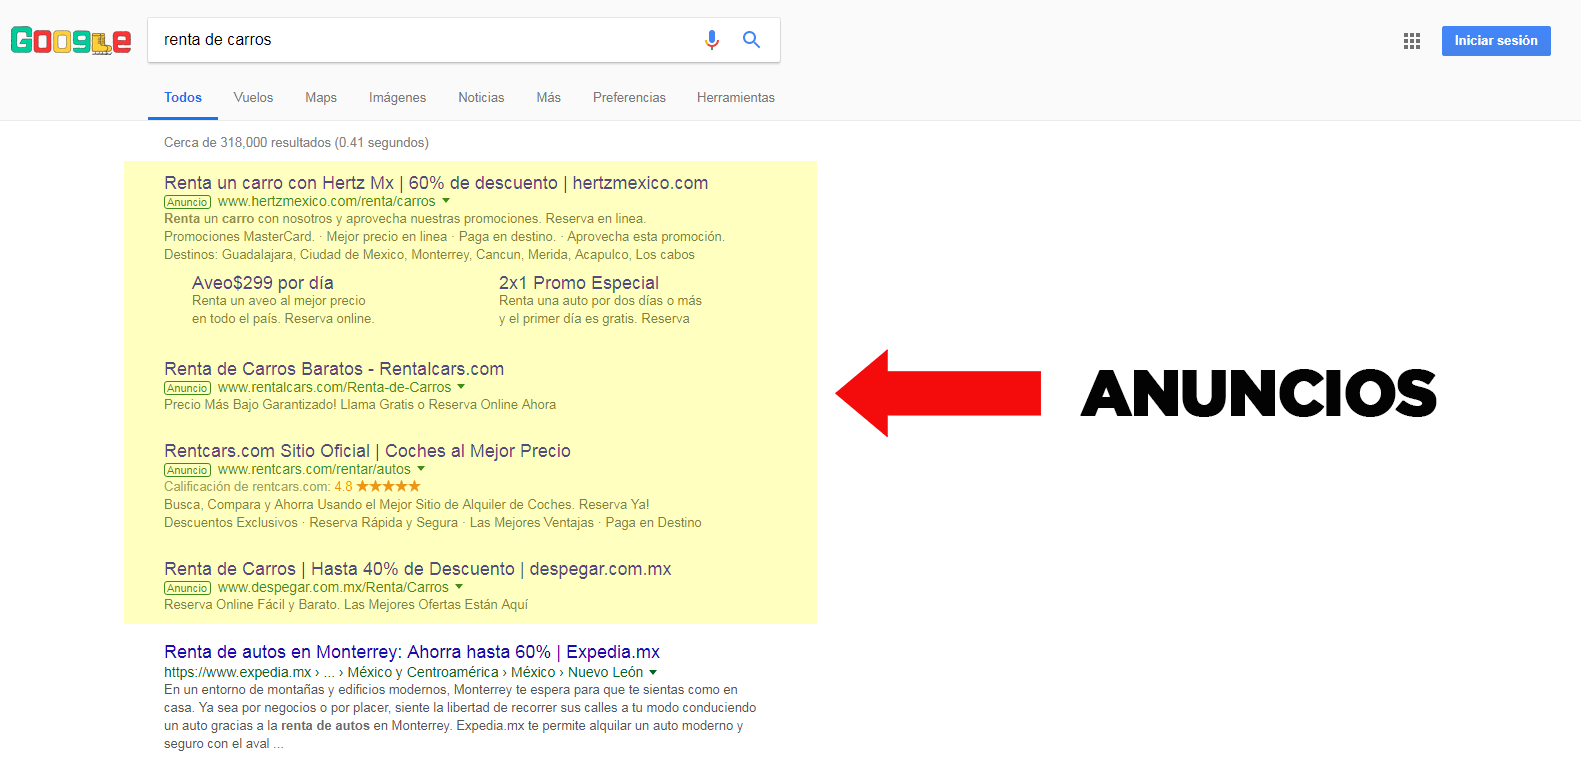The height and width of the screenshot is (770, 1581).
Task: Open despegar.com.mx Renta de Carros ad
Action: coord(418,569)
